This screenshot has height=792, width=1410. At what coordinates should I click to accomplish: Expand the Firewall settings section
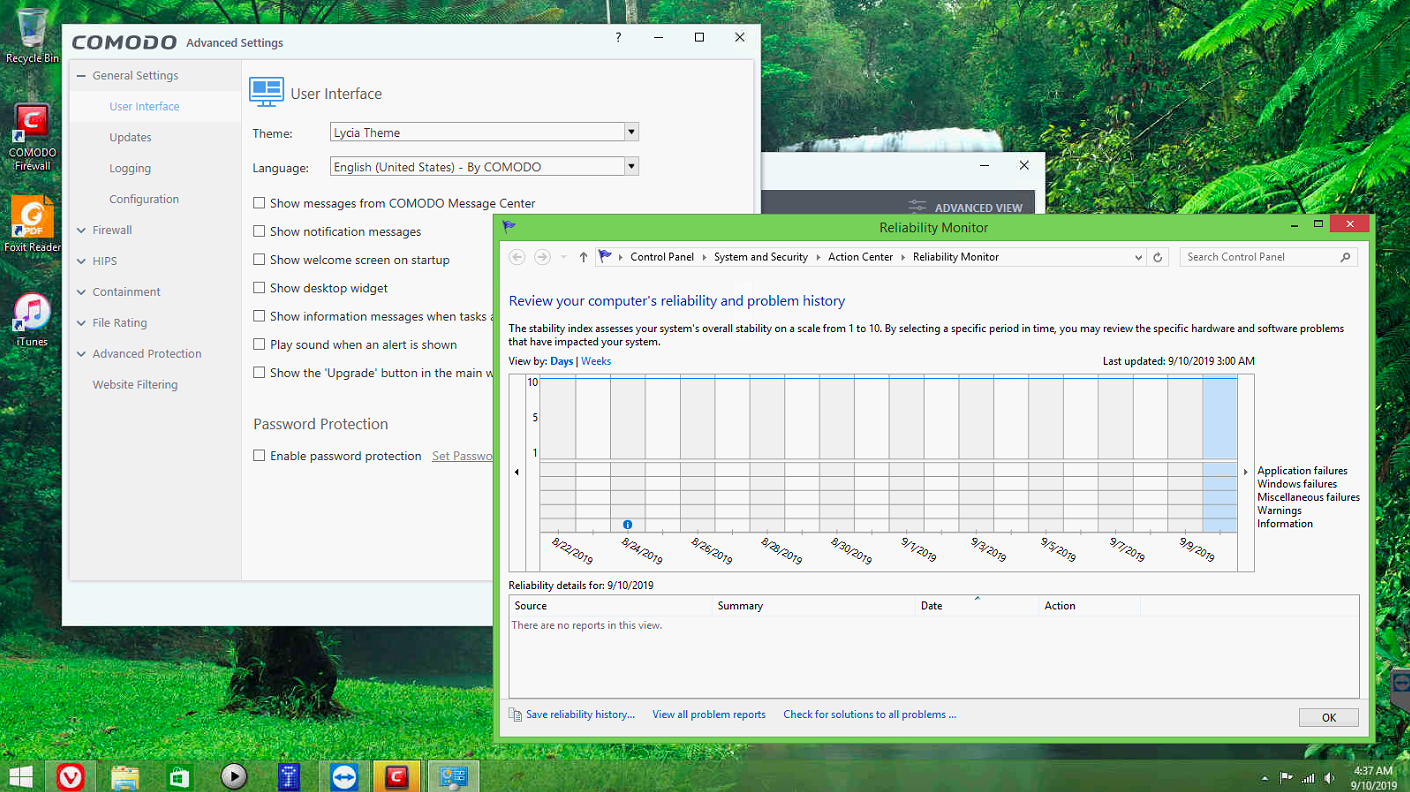click(x=112, y=230)
